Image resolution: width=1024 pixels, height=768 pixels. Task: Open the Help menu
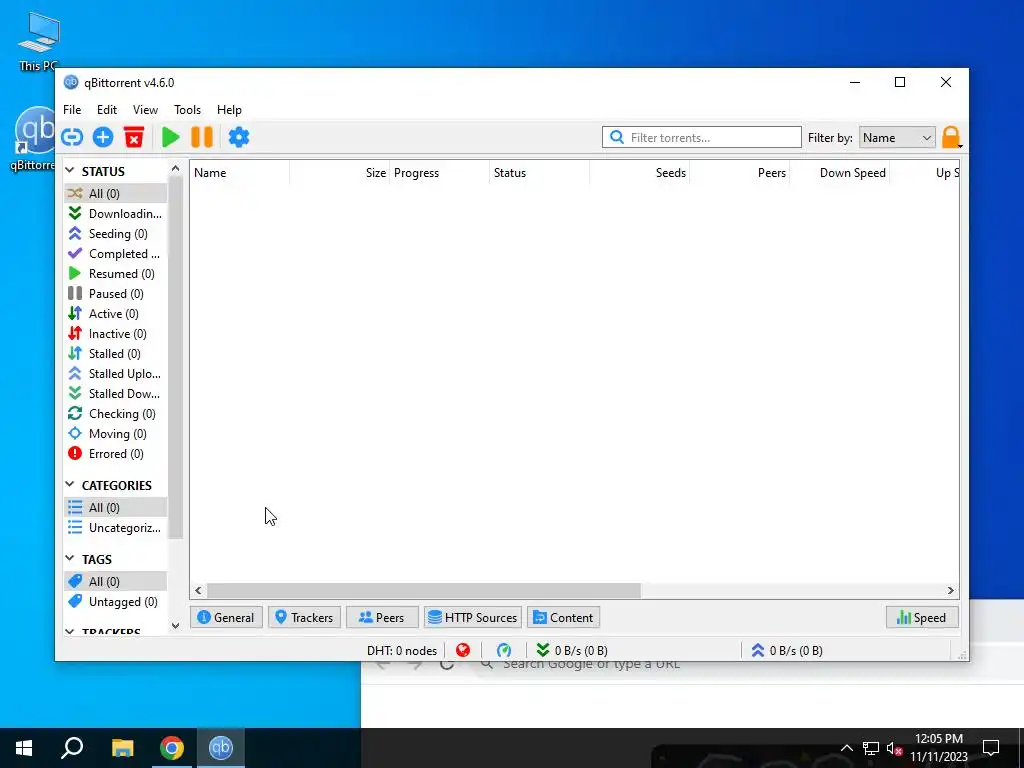point(229,110)
